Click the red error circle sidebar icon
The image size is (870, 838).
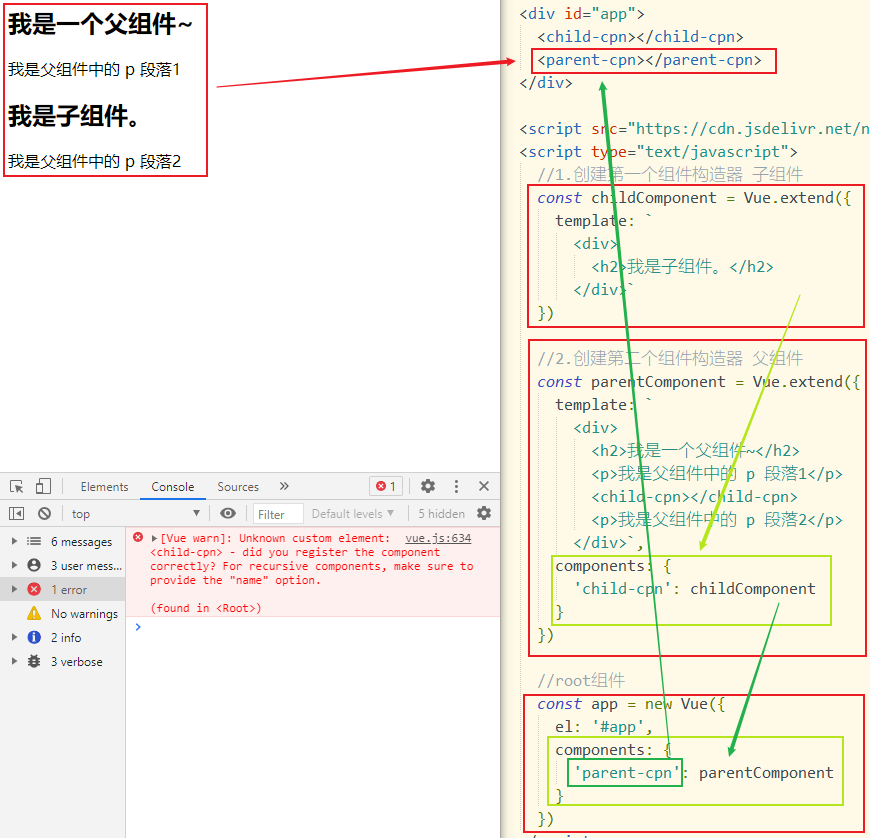pyautogui.click(x=34, y=589)
